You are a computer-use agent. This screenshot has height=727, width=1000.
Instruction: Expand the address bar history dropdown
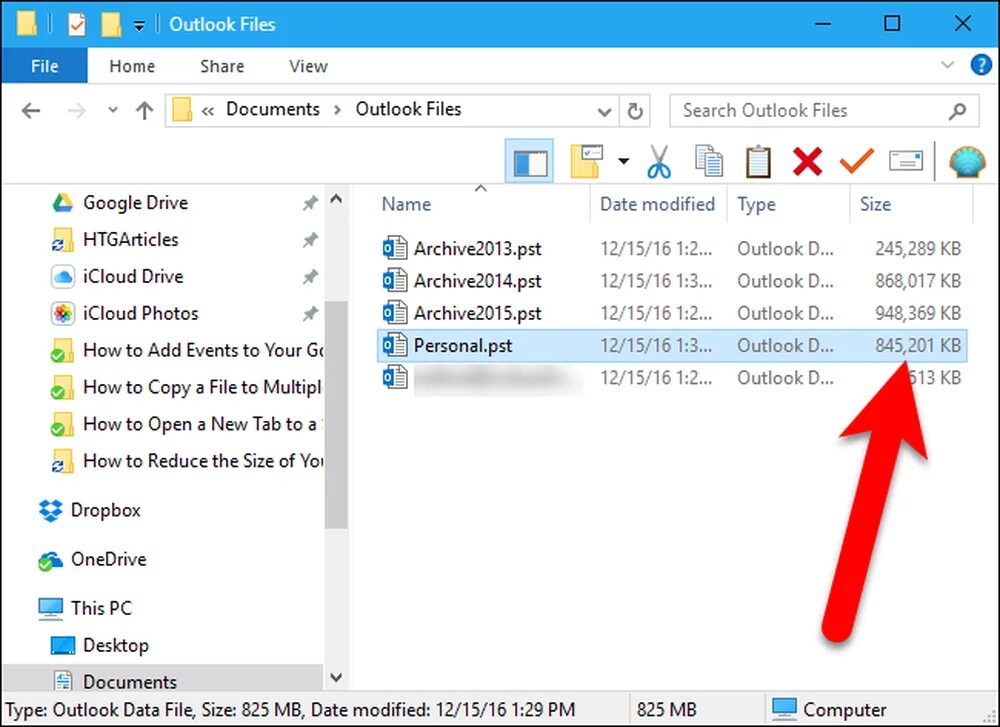[x=604, y=112]
